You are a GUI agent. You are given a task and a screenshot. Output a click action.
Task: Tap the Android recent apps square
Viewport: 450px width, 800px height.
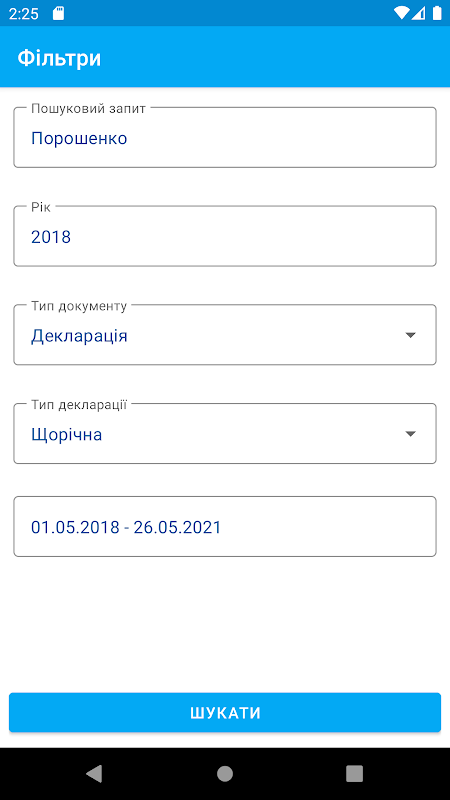pyautogui.click(x=355, y=773)
